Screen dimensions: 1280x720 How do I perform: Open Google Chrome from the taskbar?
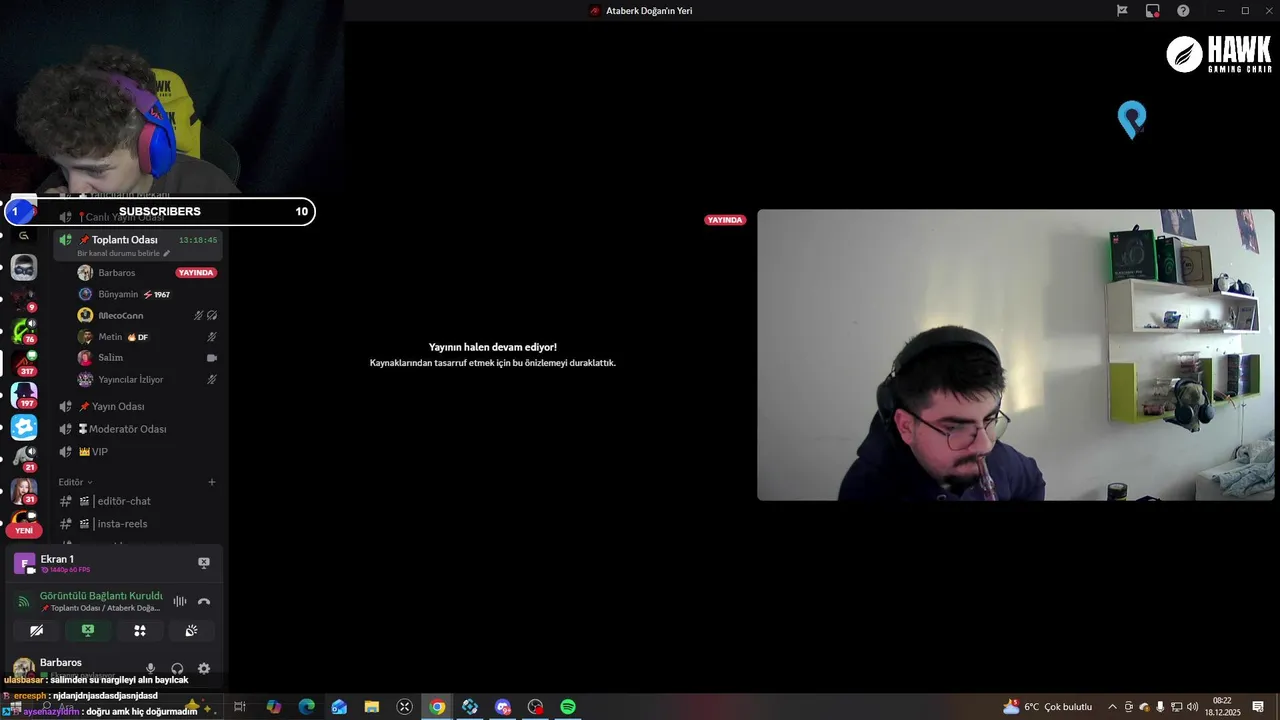437,707
